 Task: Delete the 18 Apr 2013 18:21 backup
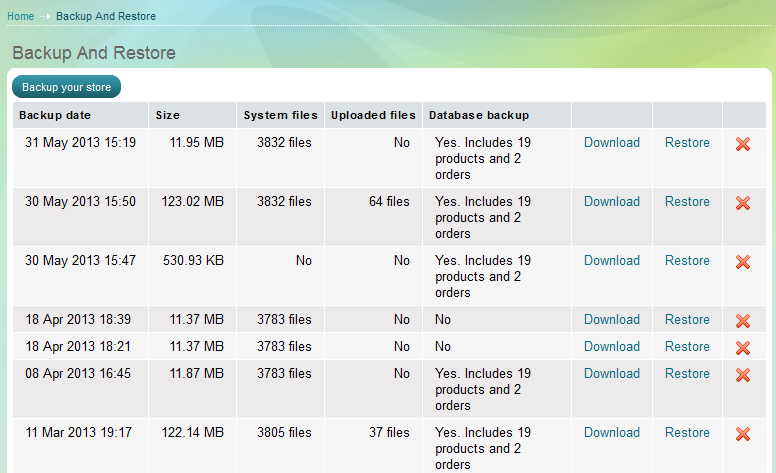[743, 348]
